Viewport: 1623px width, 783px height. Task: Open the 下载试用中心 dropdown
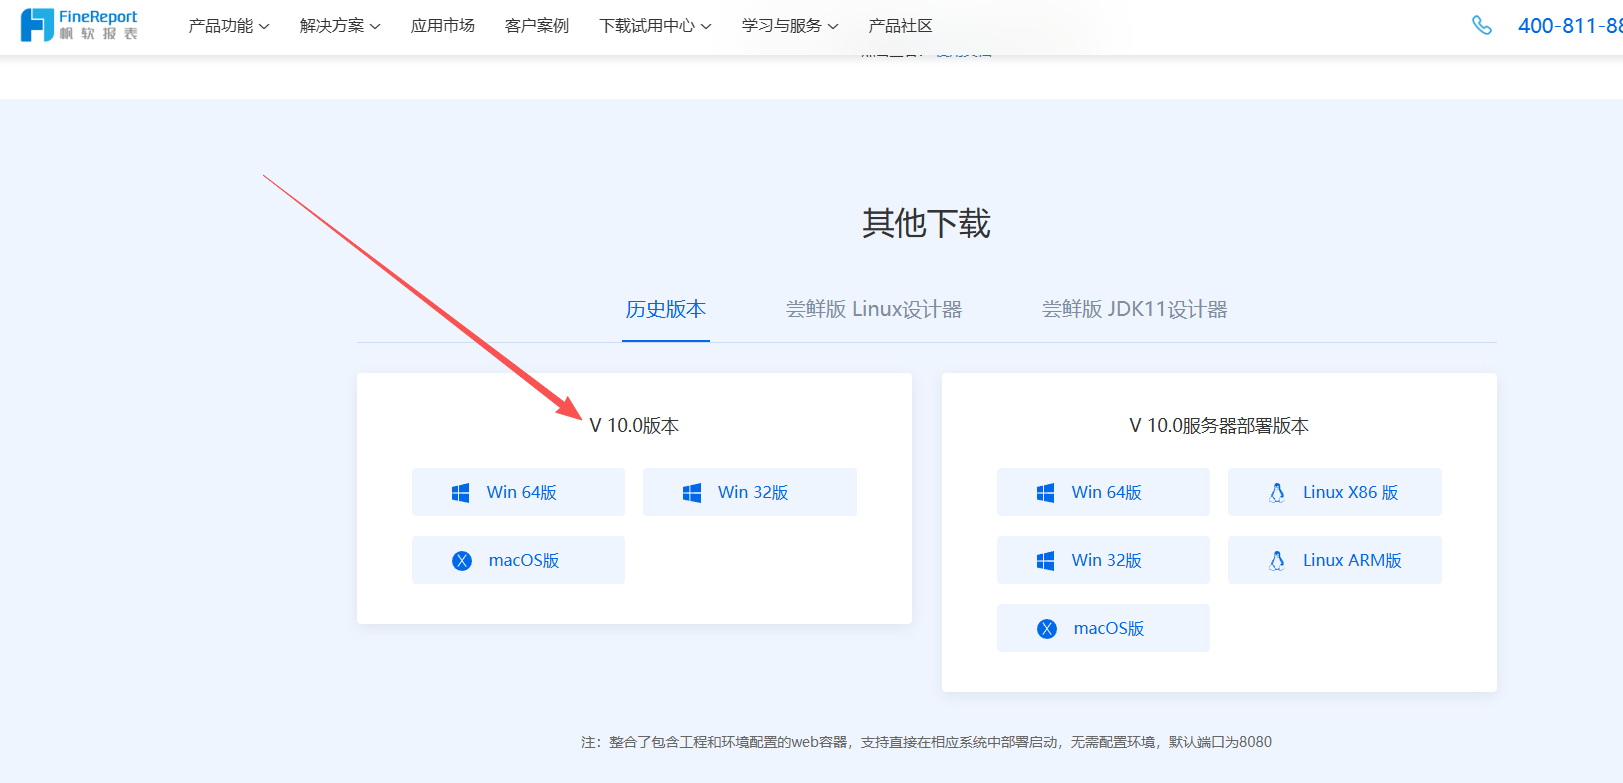(x=655, y=26)
